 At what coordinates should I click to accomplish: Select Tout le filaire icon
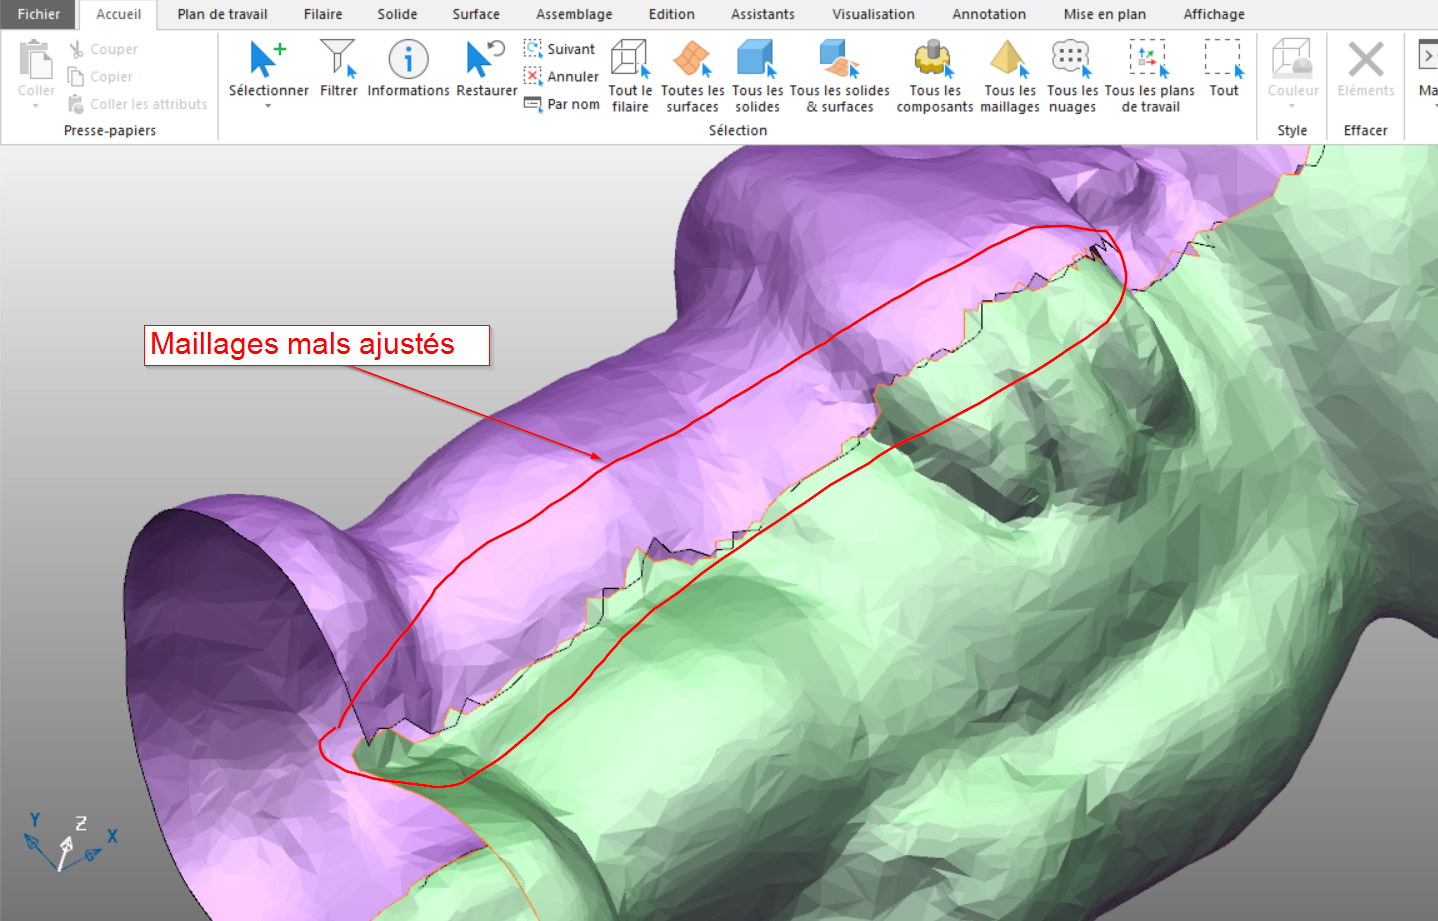[x=630, y=59]
